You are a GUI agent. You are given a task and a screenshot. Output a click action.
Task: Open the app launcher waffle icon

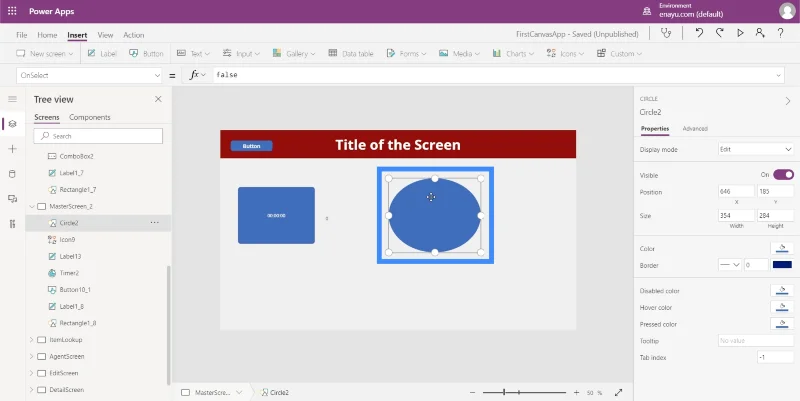[x=12, y=11]
